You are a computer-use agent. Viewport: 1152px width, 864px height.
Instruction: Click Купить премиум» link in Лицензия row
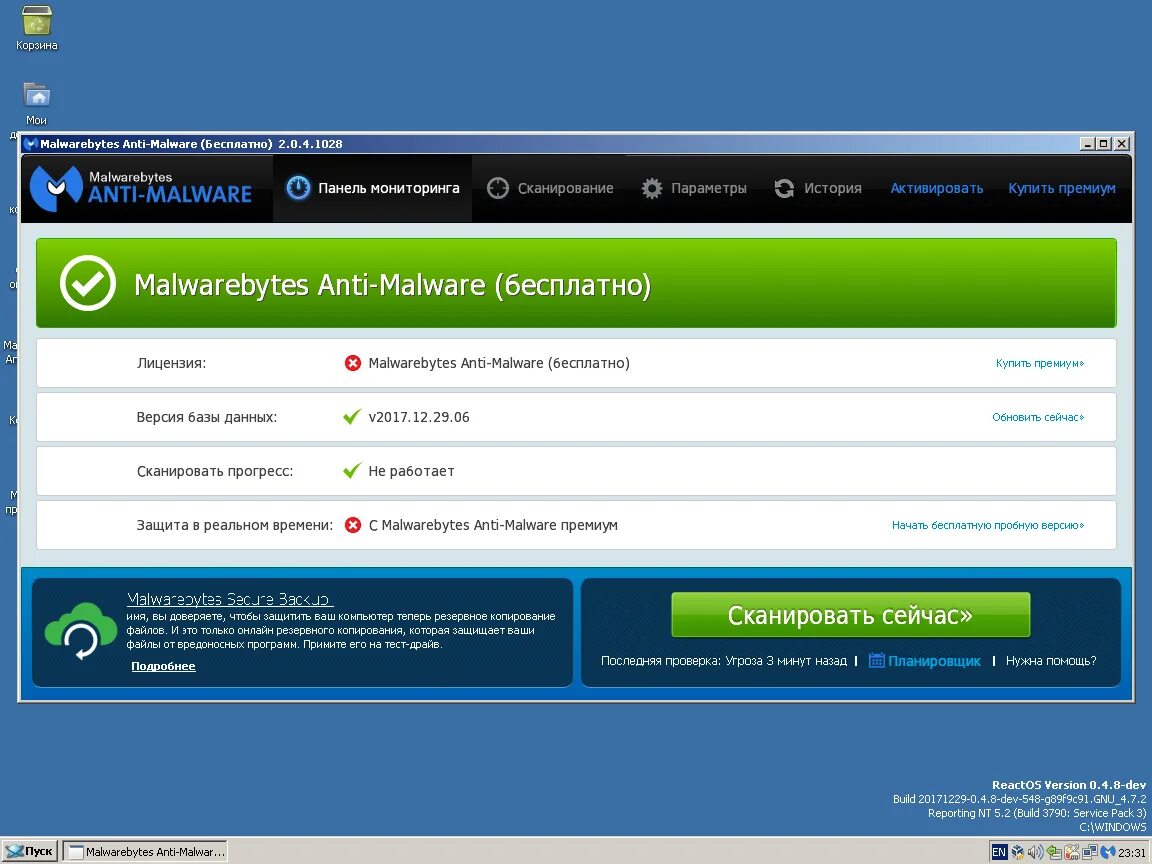1040,363
